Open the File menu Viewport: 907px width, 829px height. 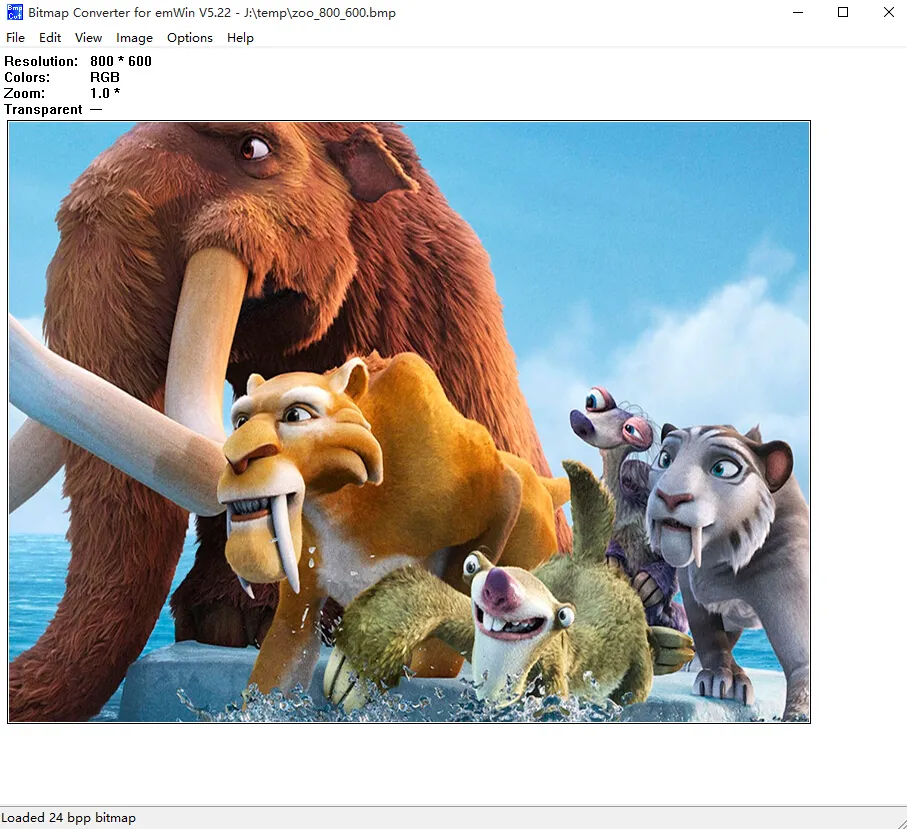click(15, 38)
